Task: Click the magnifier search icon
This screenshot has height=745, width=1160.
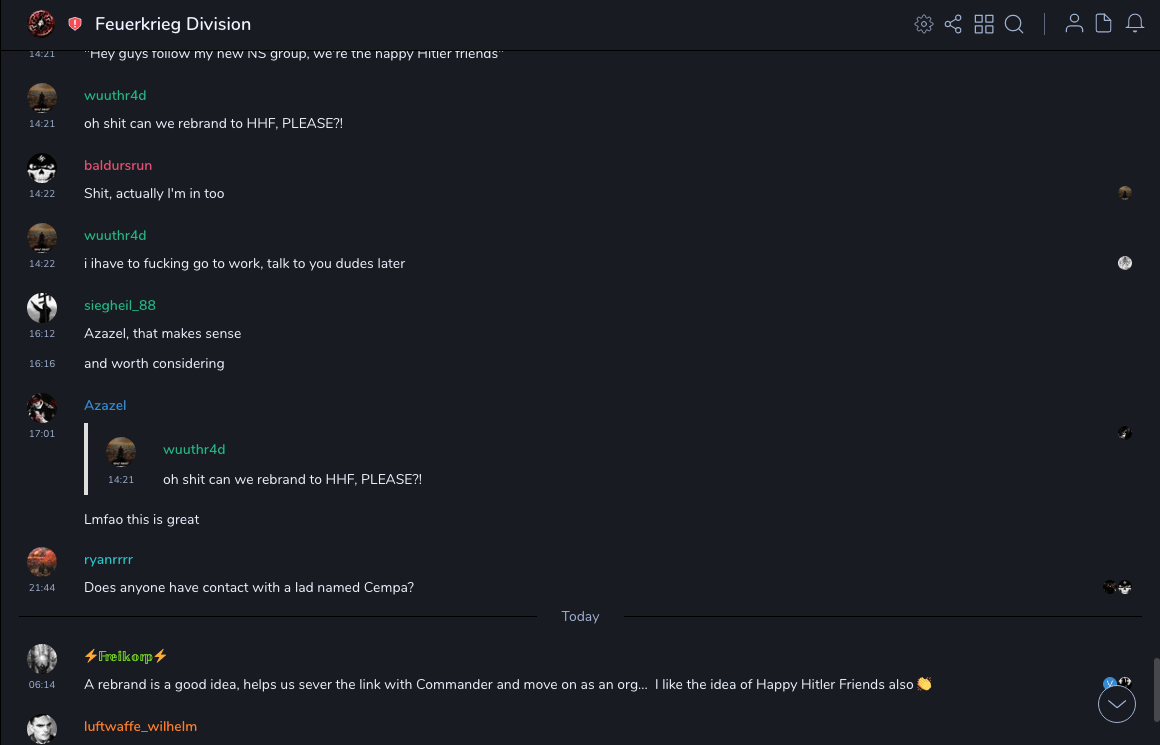Action: pos(1014,24)
